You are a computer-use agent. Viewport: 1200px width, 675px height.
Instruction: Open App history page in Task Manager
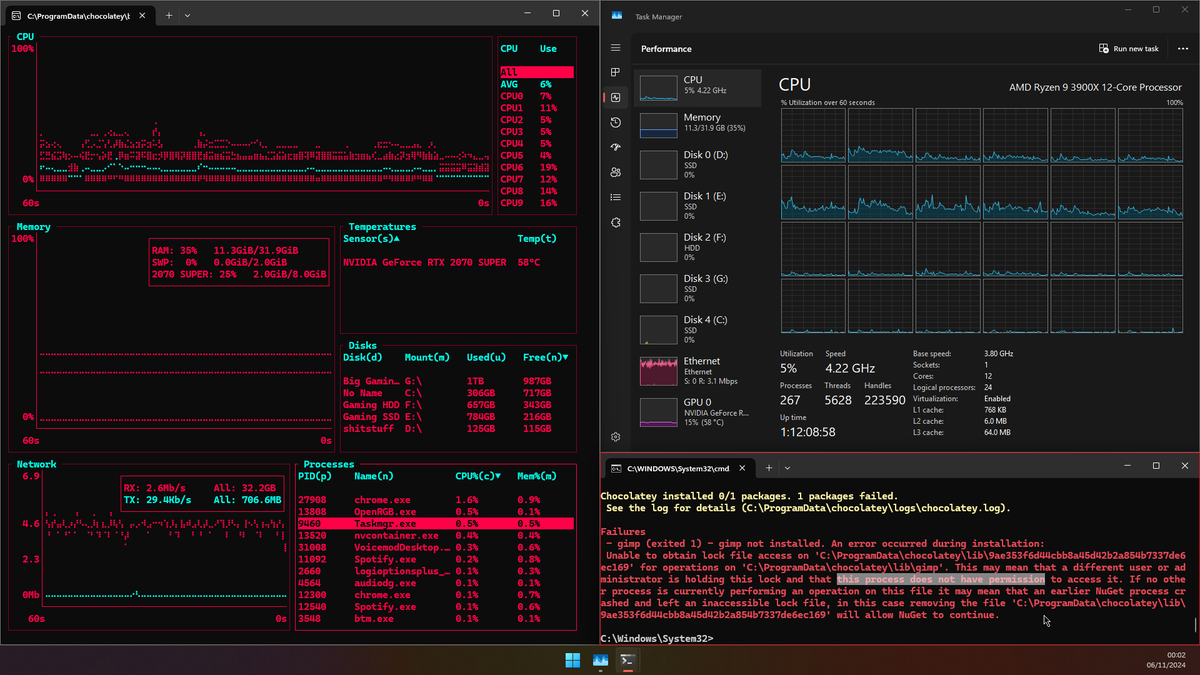(x=616, y=122)
